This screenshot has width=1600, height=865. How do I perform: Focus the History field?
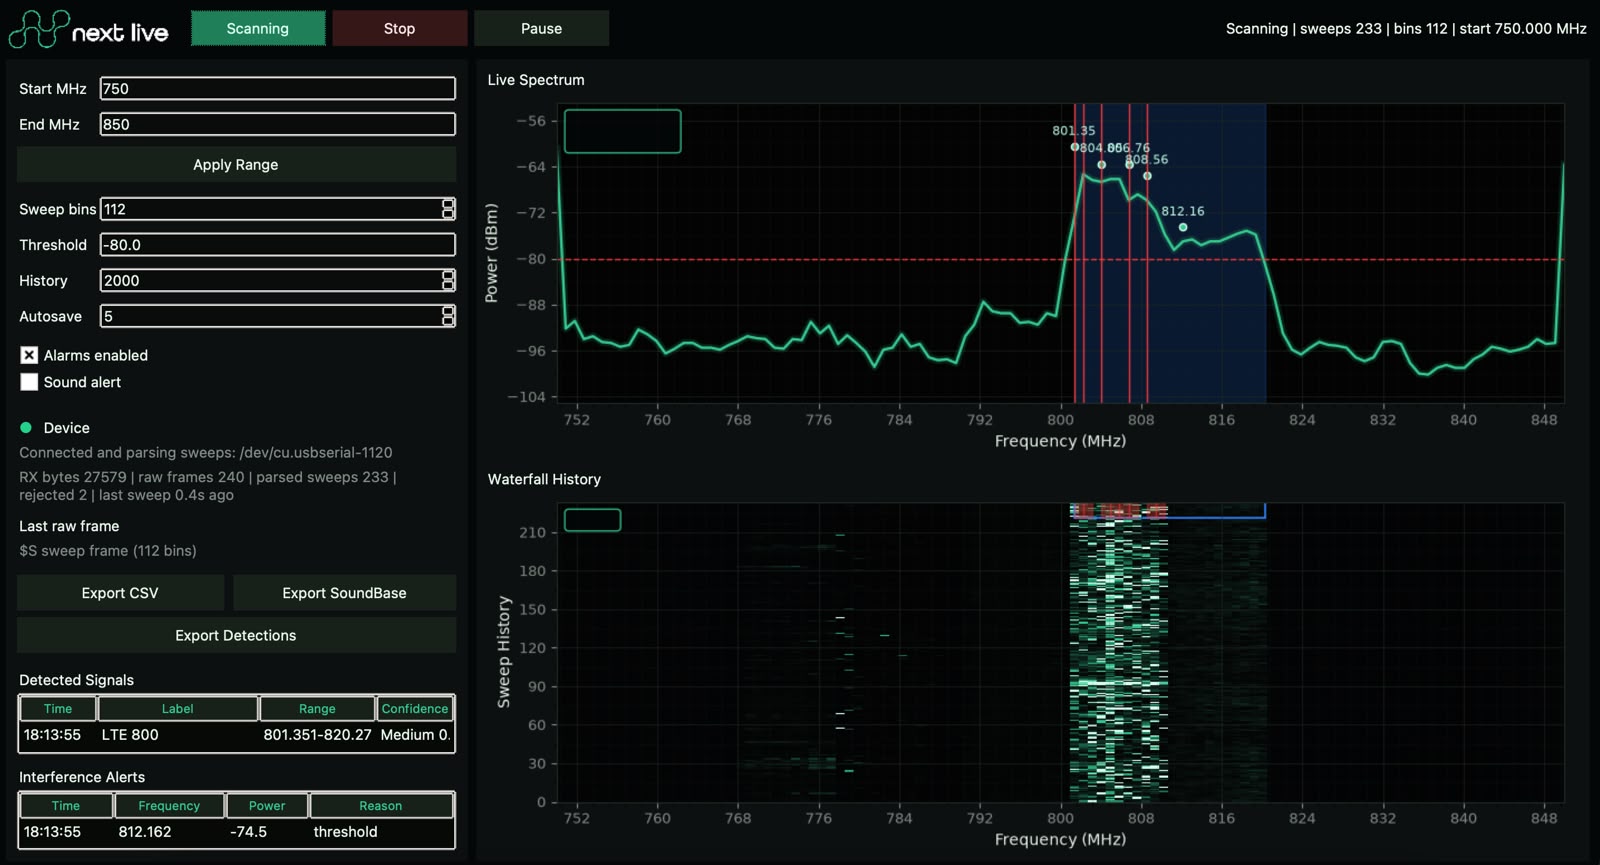click(x=271, y=280)
